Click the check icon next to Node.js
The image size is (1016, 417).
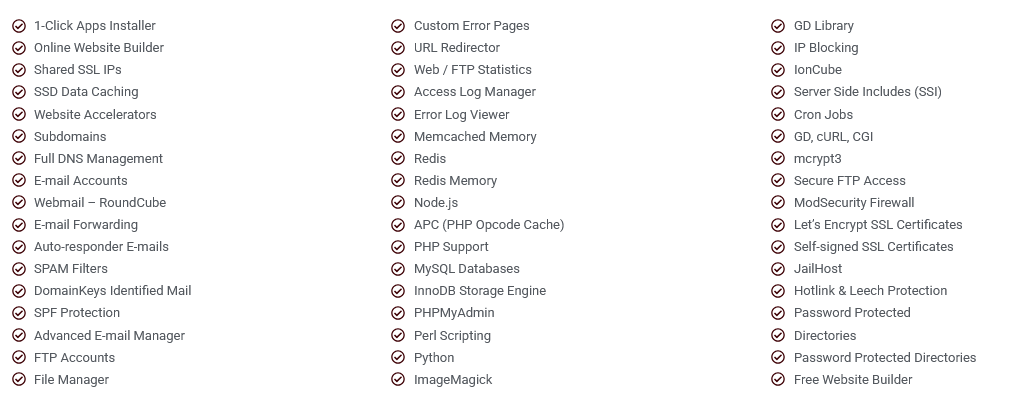398,203
